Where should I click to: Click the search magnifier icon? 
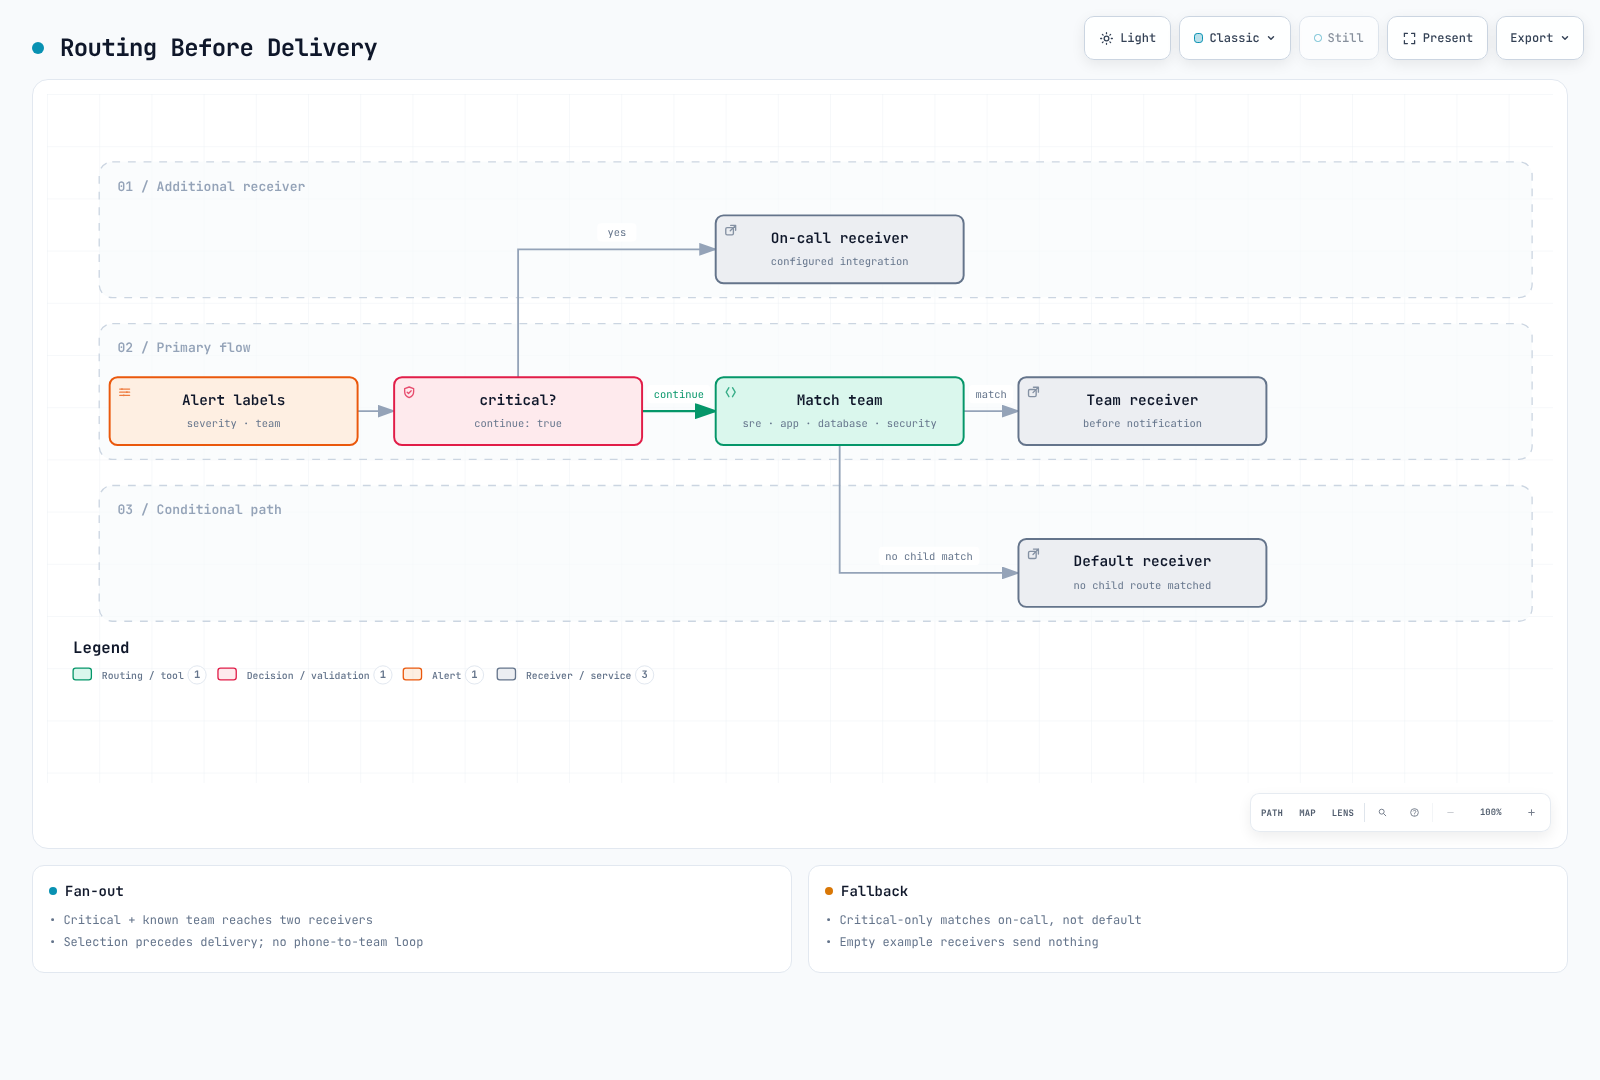pyautogui.click(x=1383, y=813)
